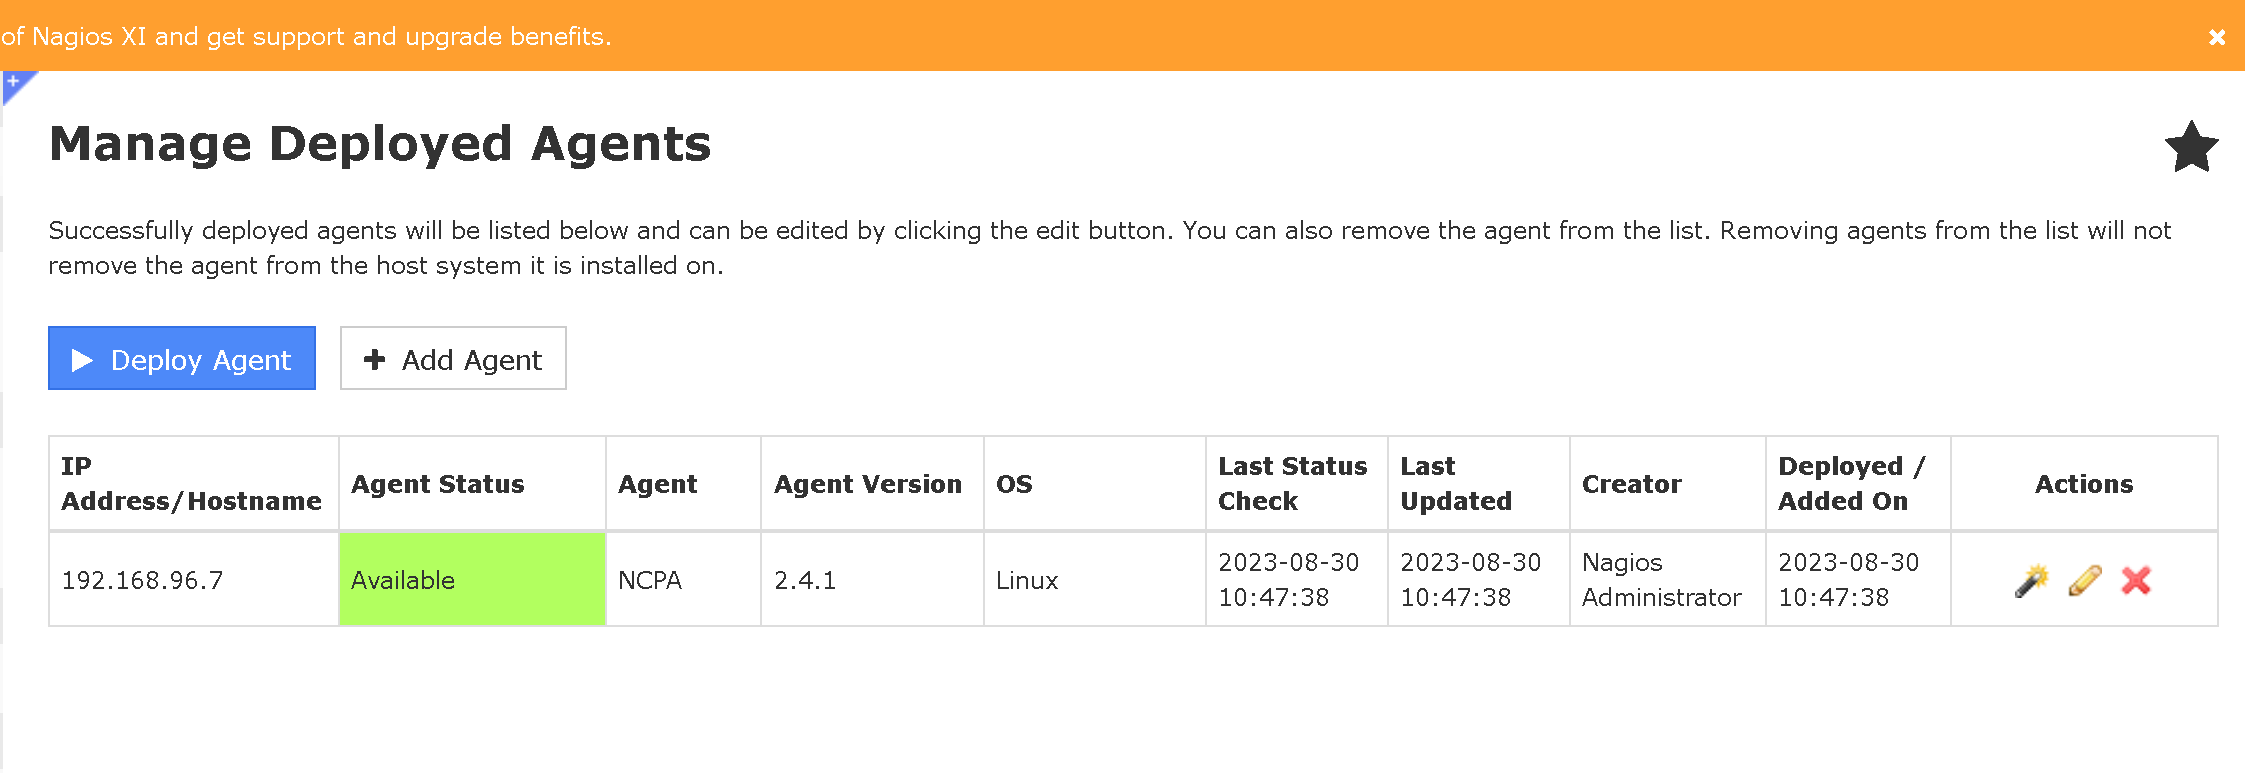Click the Add Agent button

(x=453, y=359)
